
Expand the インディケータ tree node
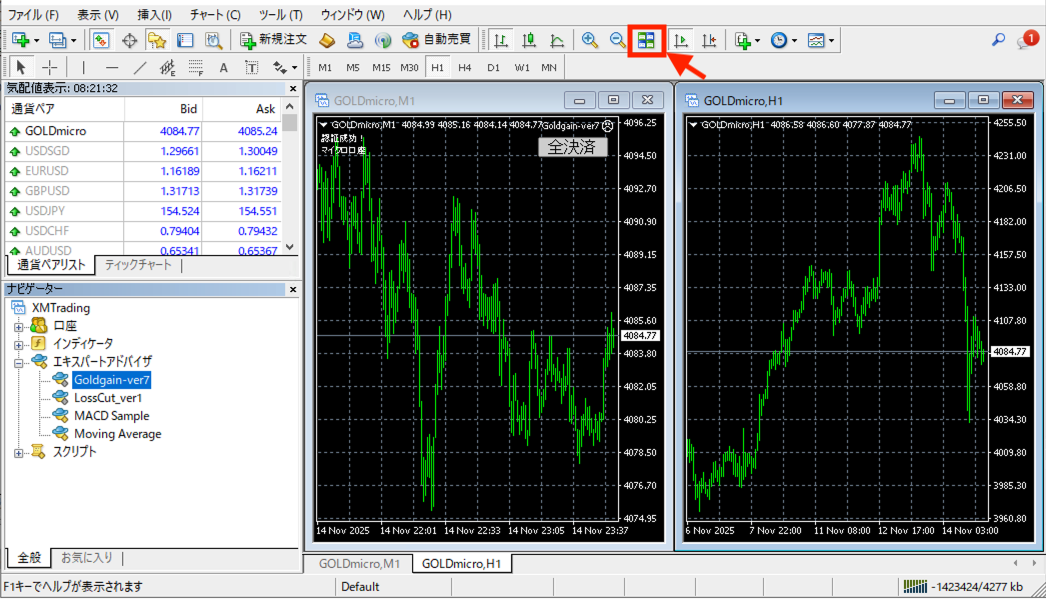(19, 343)
